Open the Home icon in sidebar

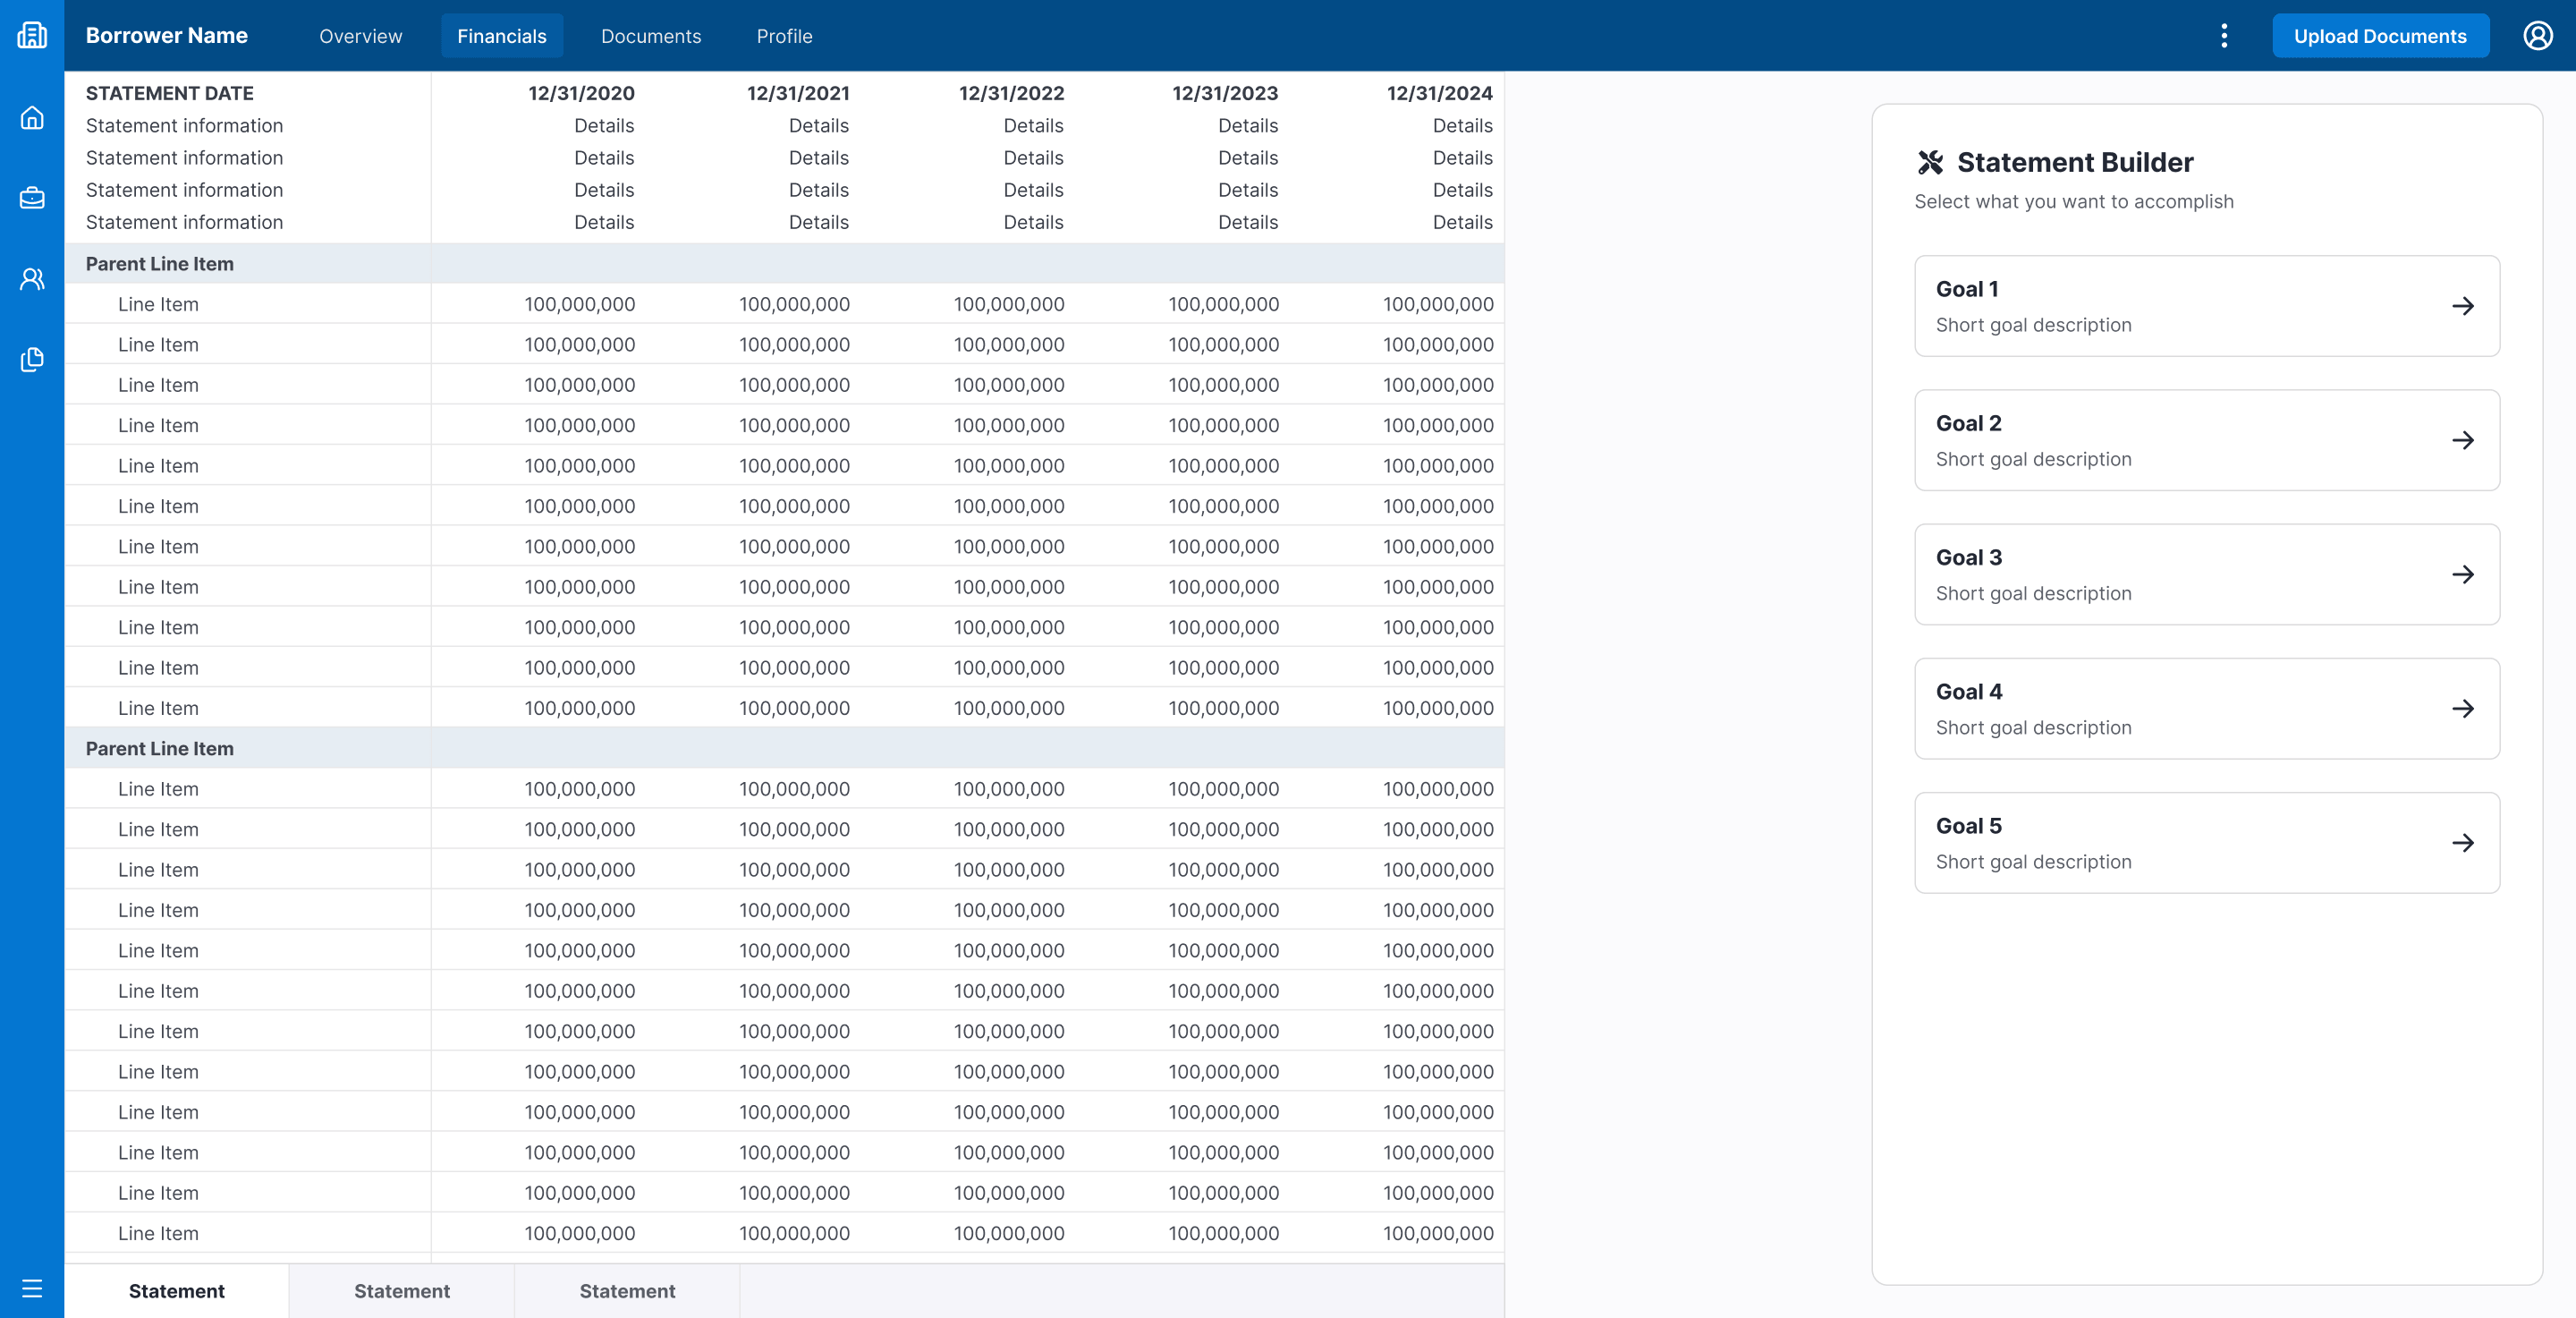point(32,118)
